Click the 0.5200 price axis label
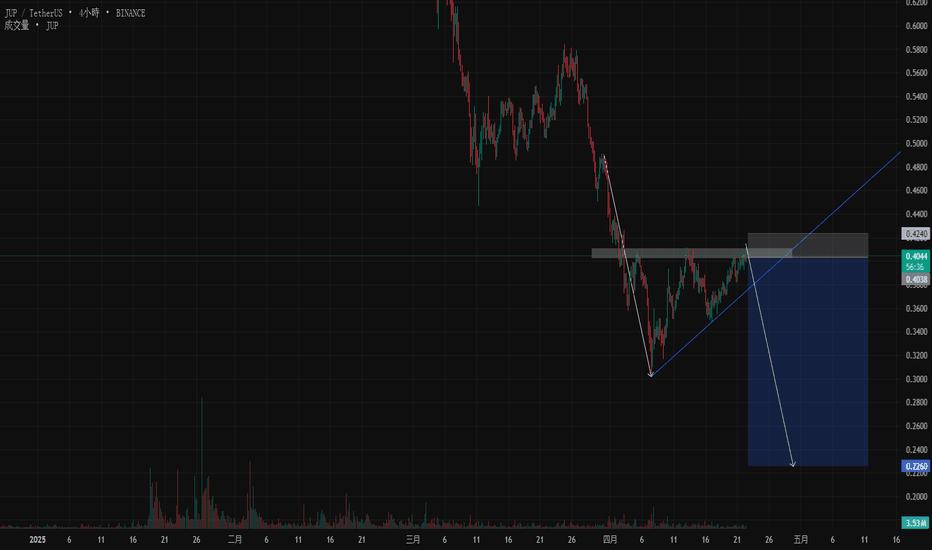Screen dimensions: 932x550 coord(916,120)
